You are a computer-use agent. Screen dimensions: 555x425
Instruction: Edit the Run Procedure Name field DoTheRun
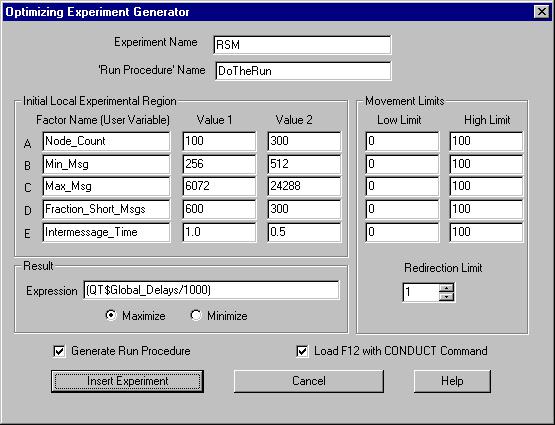point(303,71)
